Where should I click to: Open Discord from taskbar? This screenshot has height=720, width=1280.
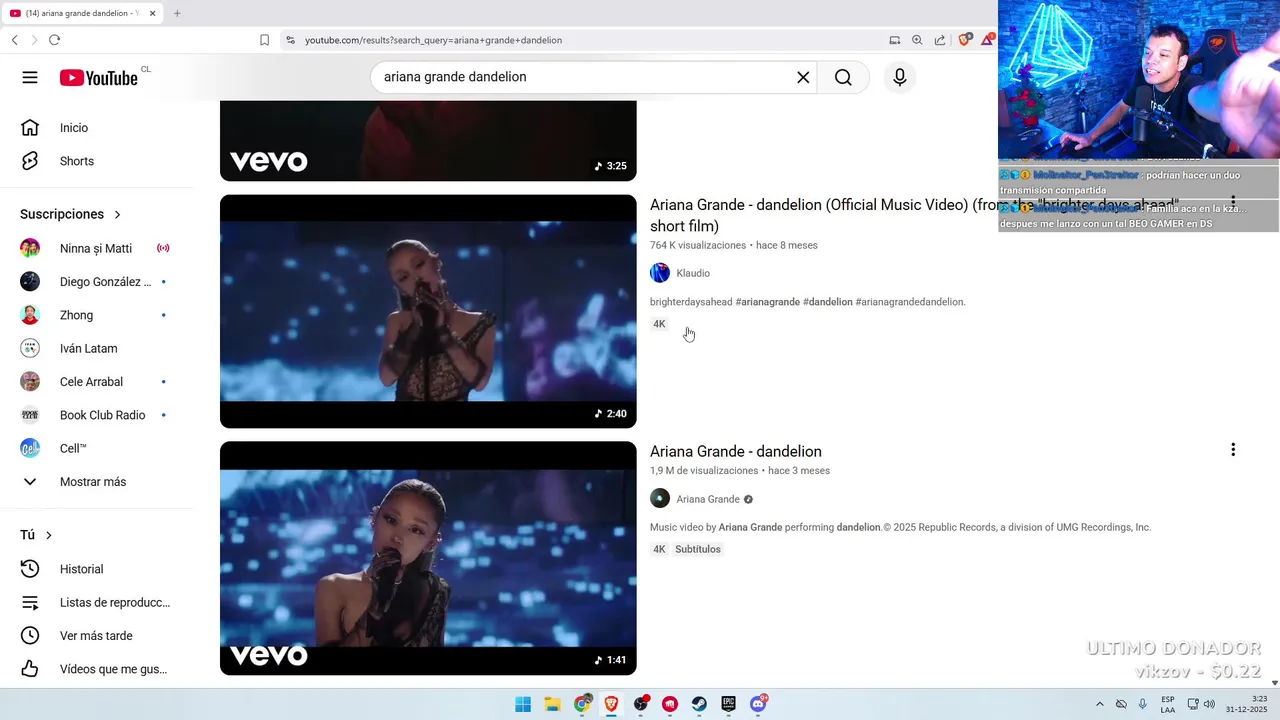(x=759, y=704)
